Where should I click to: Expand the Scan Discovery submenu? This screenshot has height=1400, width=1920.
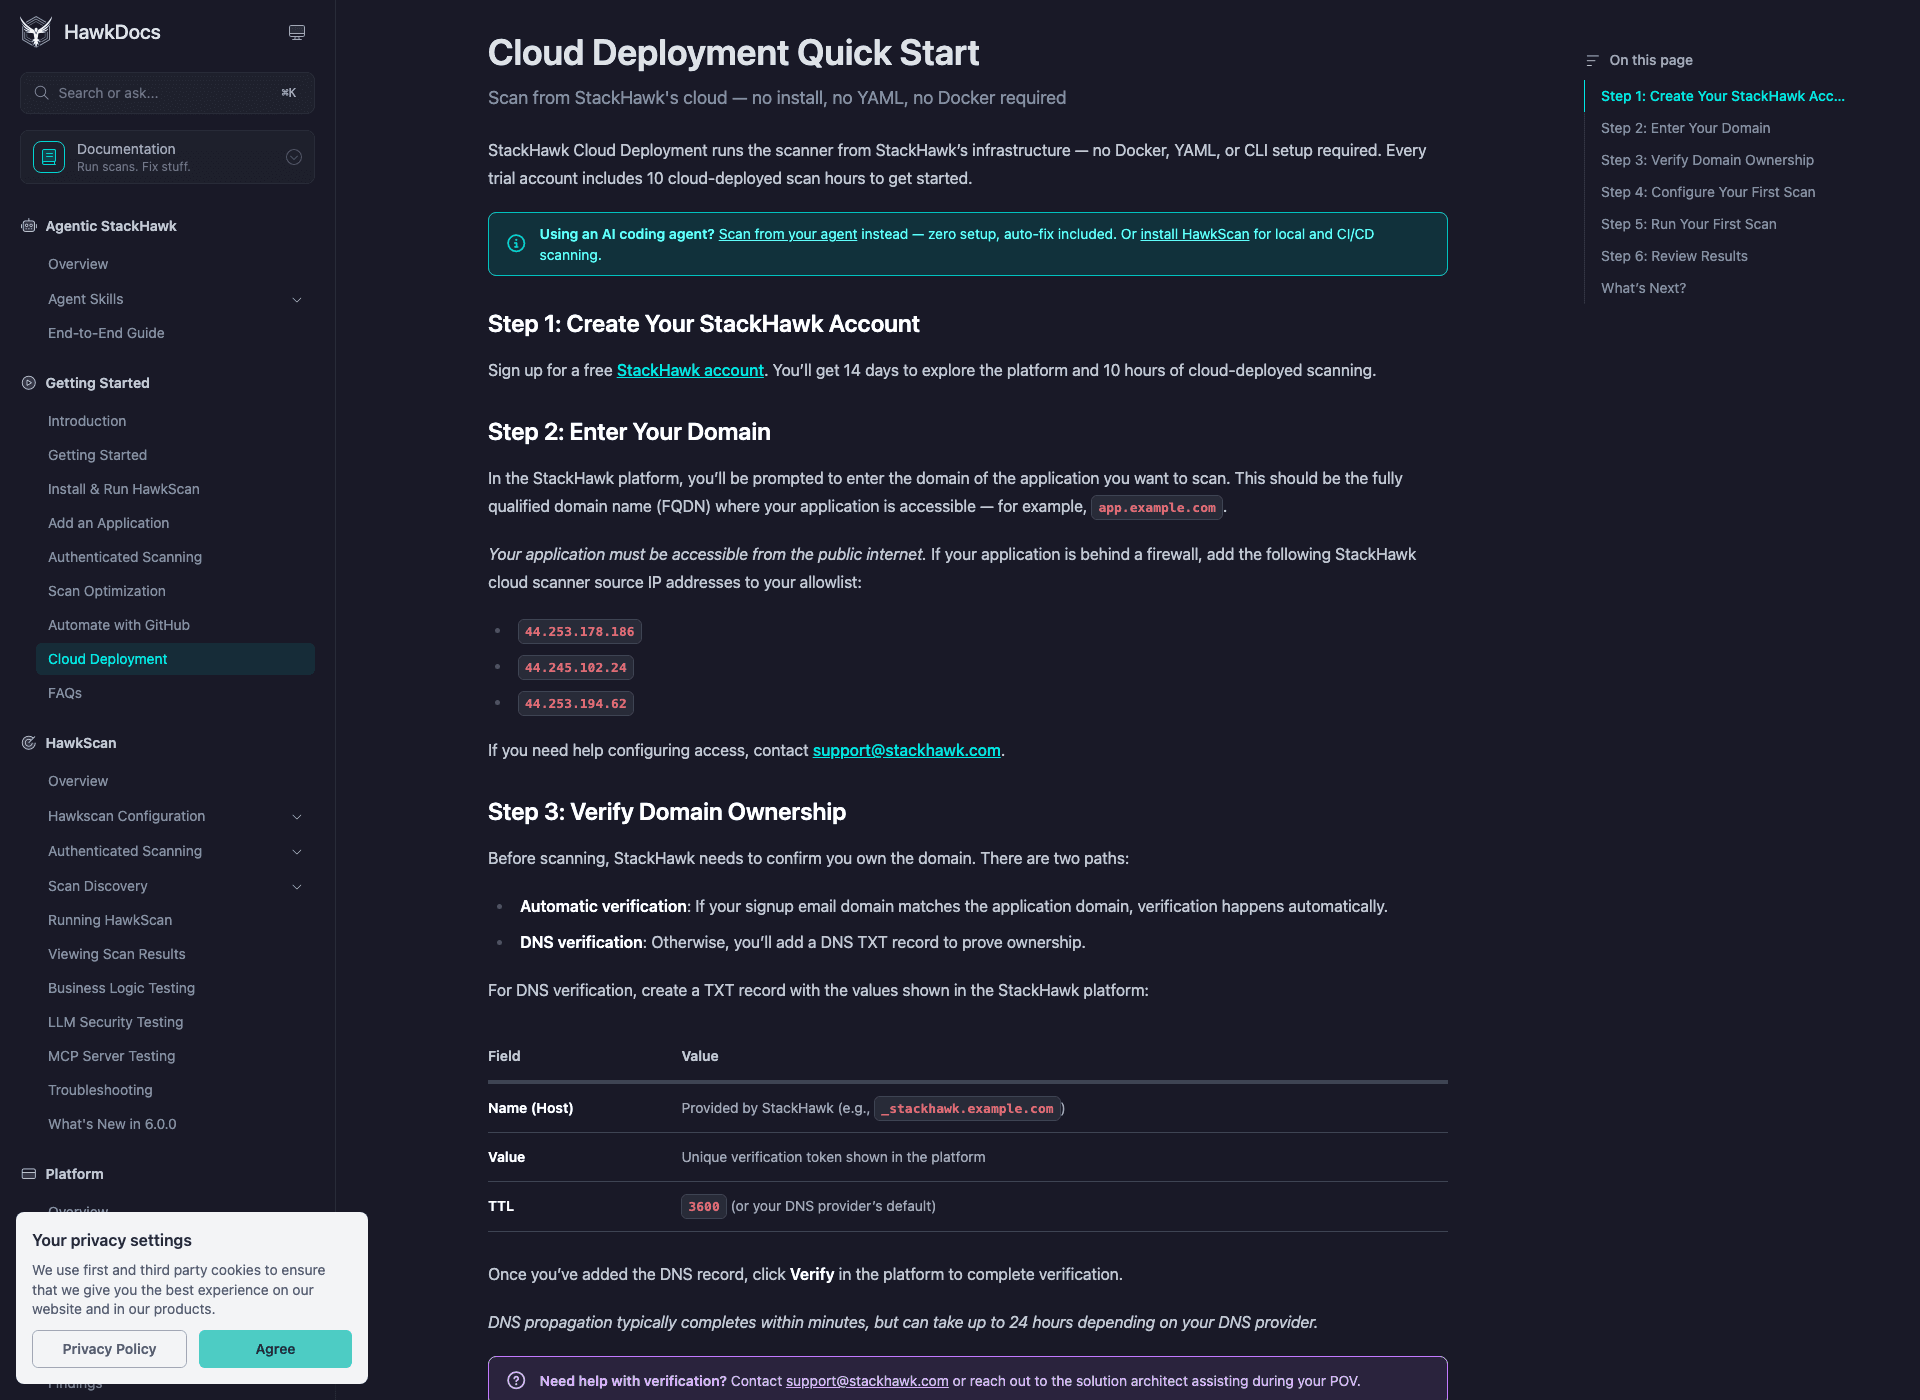tap(297, 887)
